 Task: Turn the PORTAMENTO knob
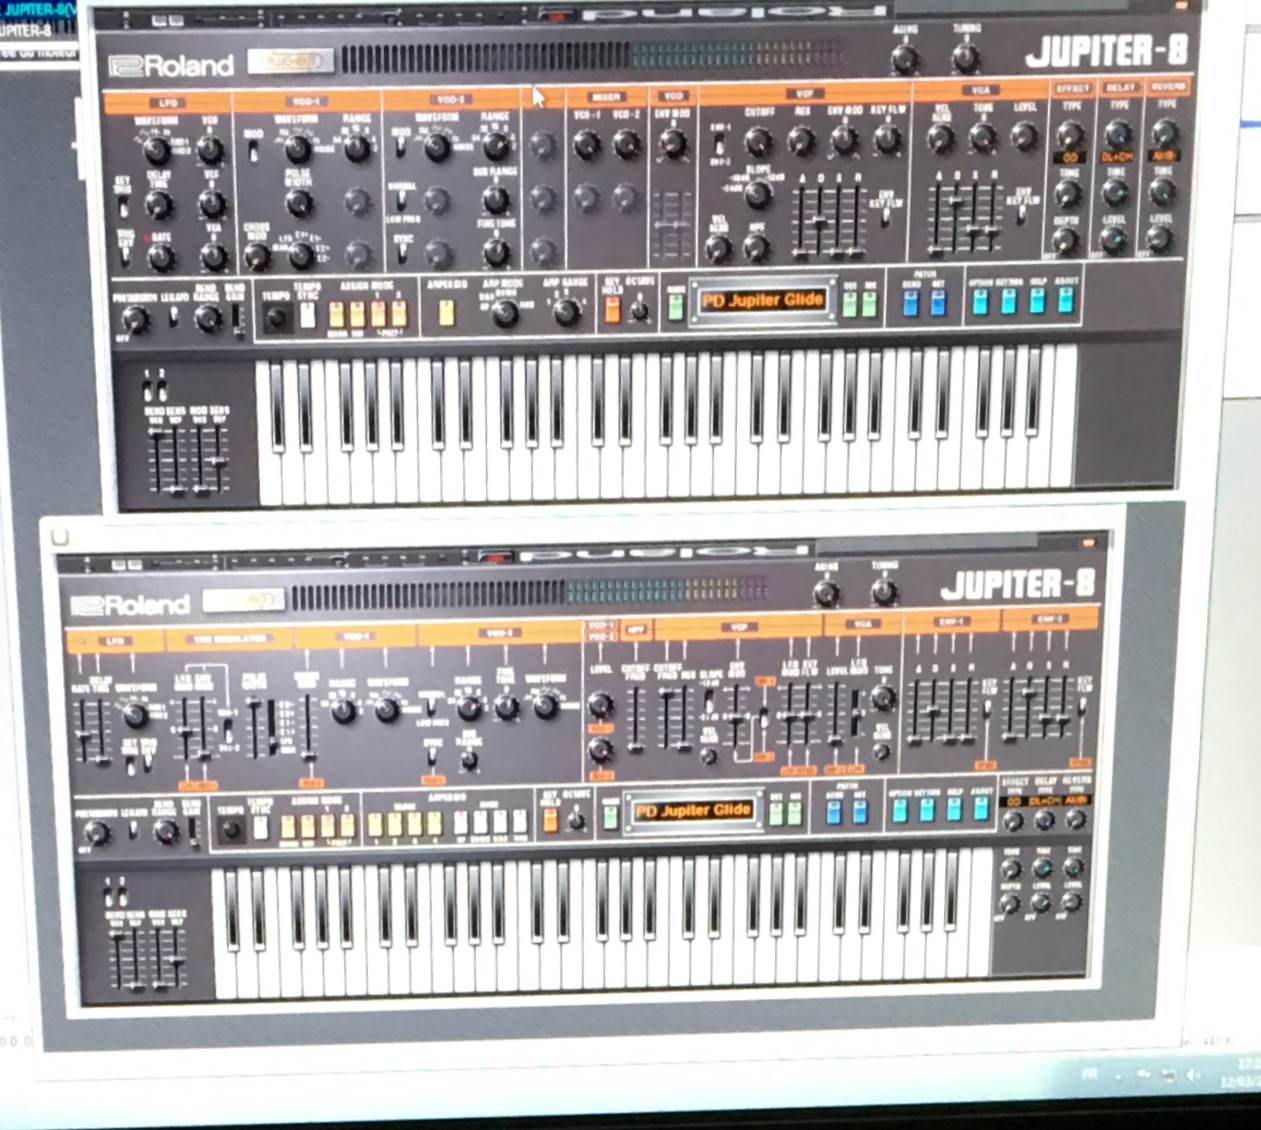click(133, 318)
